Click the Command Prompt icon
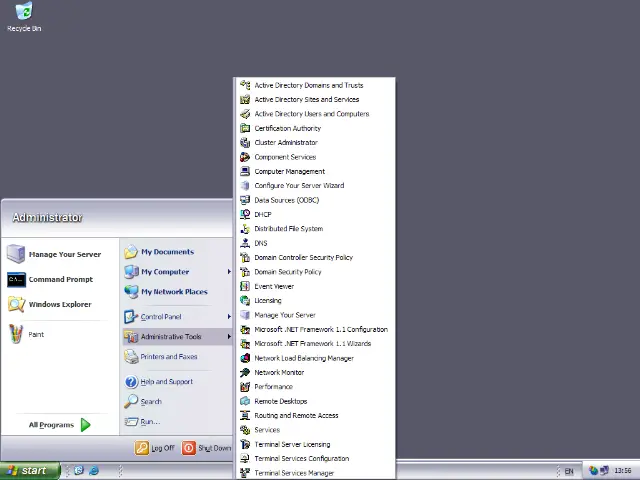Viewport: 640px width, 480px height. (16, 280)
